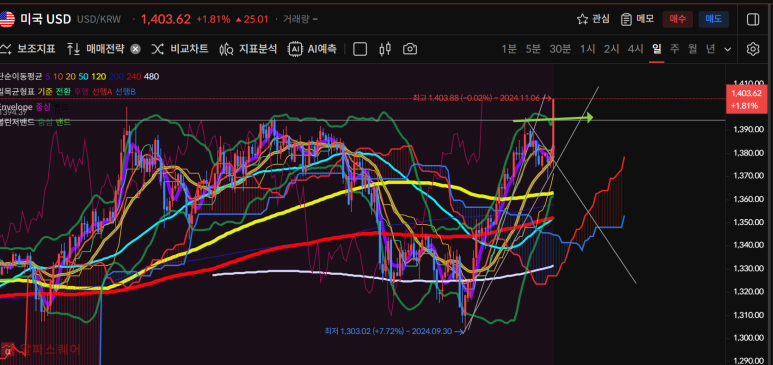Remove the 매매전략 strategy with the X icon
The image size is (773, 365).
[136, 49]
